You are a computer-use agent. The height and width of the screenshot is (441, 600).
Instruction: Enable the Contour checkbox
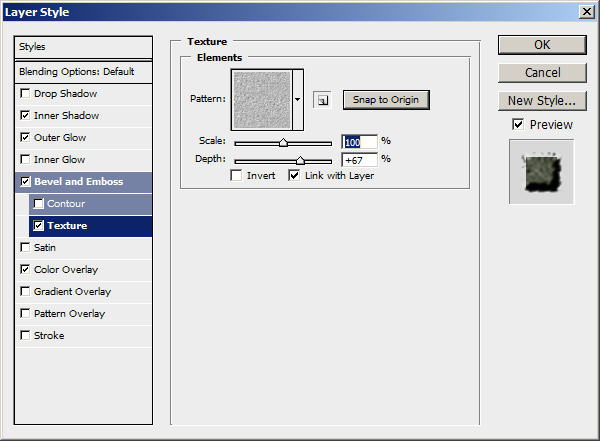point(39,203)
